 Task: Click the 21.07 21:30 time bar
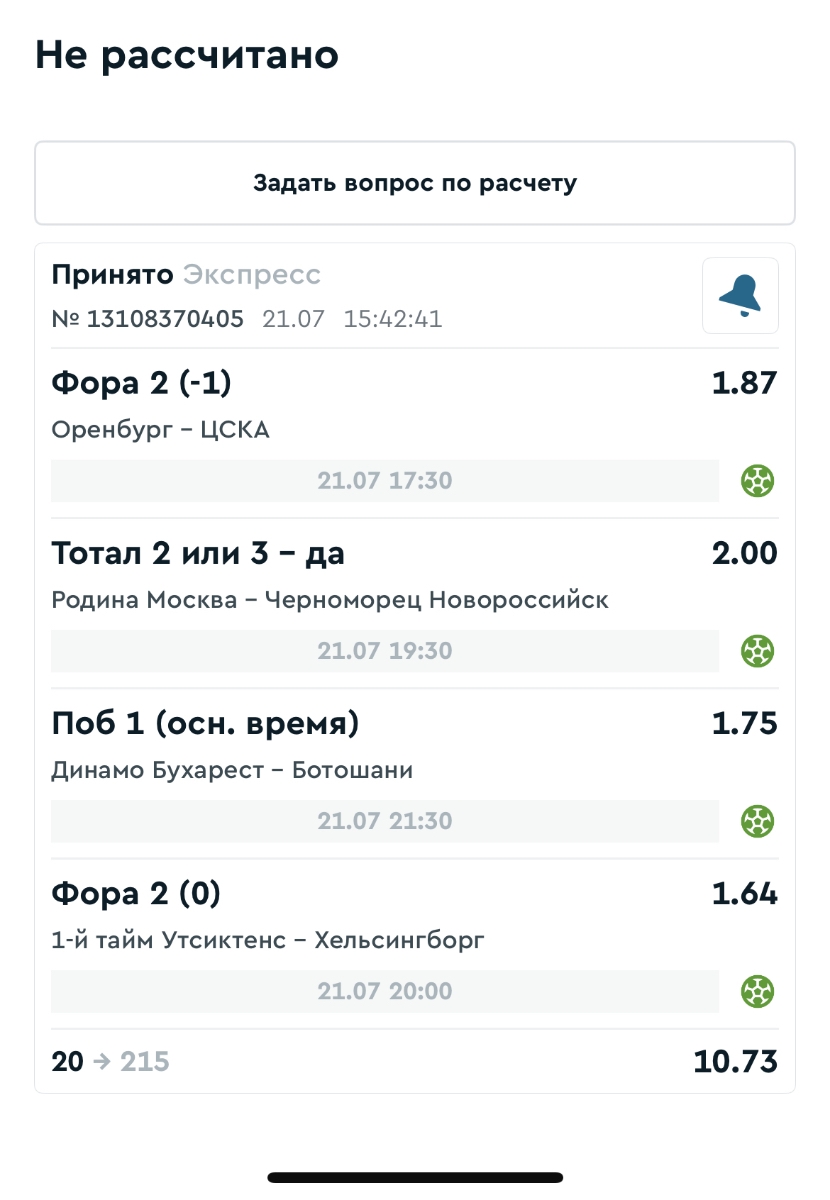(385, 821)
